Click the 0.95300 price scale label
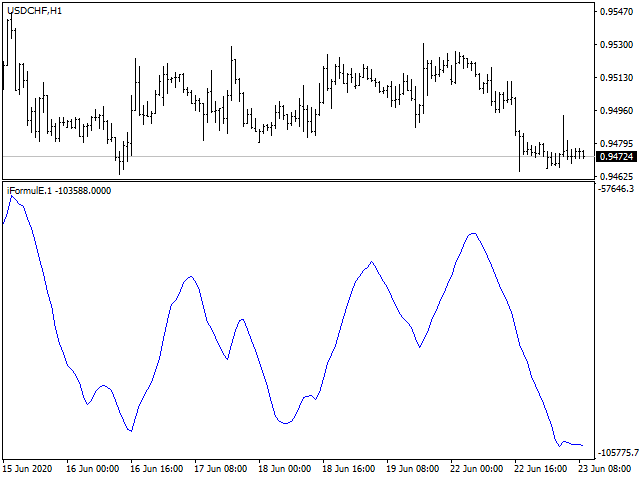The image size is (640, 480). pyautogui.click(x=616, y=44)
